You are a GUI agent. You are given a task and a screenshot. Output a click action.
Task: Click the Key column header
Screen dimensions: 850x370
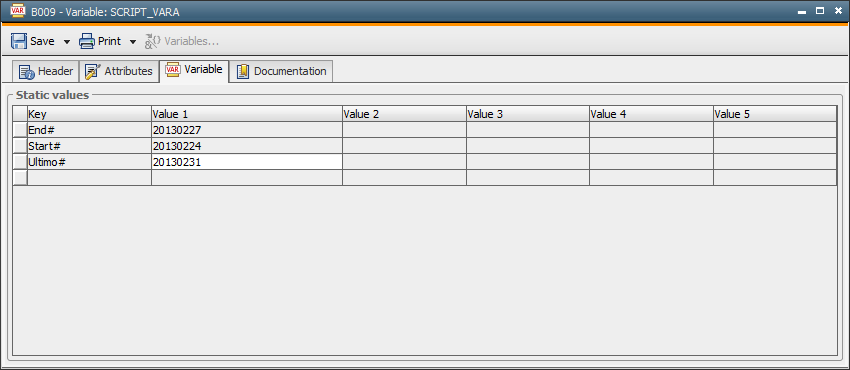pyautogui.click(x=89, y=114)
